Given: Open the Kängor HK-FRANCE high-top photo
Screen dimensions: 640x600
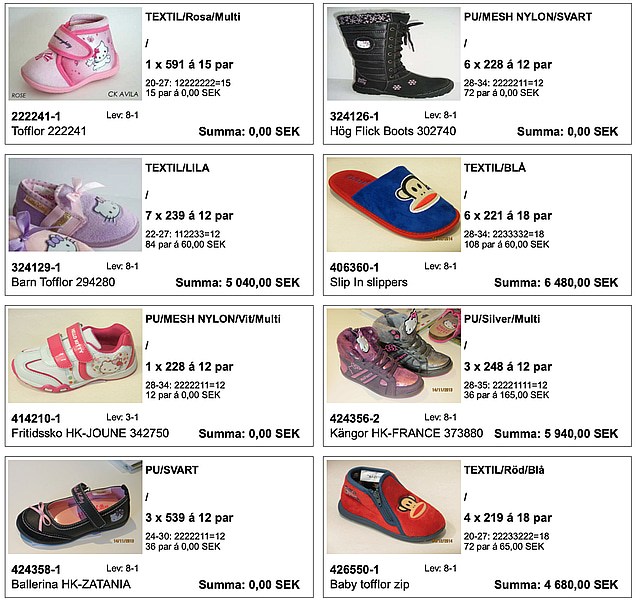Looking at the screenshot, I should [393, 356].
